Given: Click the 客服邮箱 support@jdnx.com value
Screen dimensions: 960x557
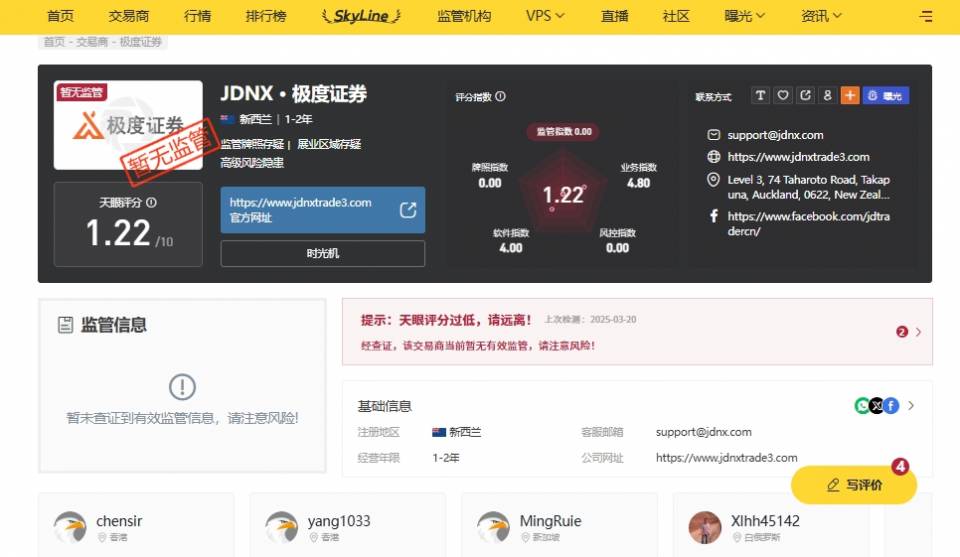Looking at the screenshot, I should (703, 432).
